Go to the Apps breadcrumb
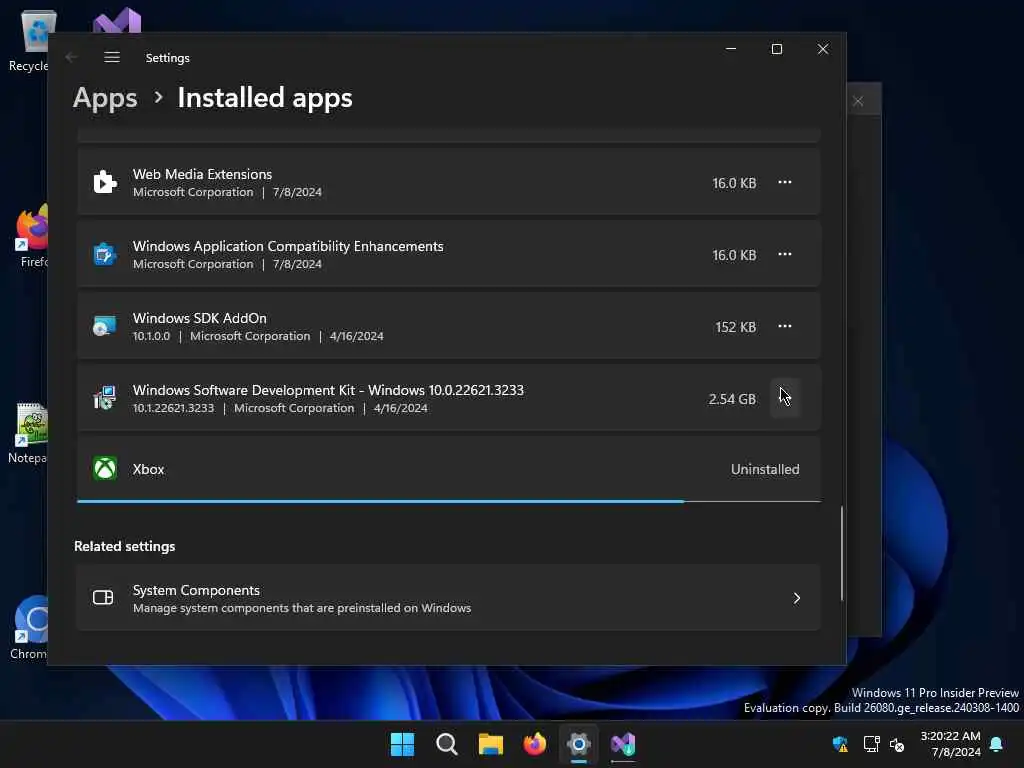Screen dimensions: 1024x768 (105, 98)
